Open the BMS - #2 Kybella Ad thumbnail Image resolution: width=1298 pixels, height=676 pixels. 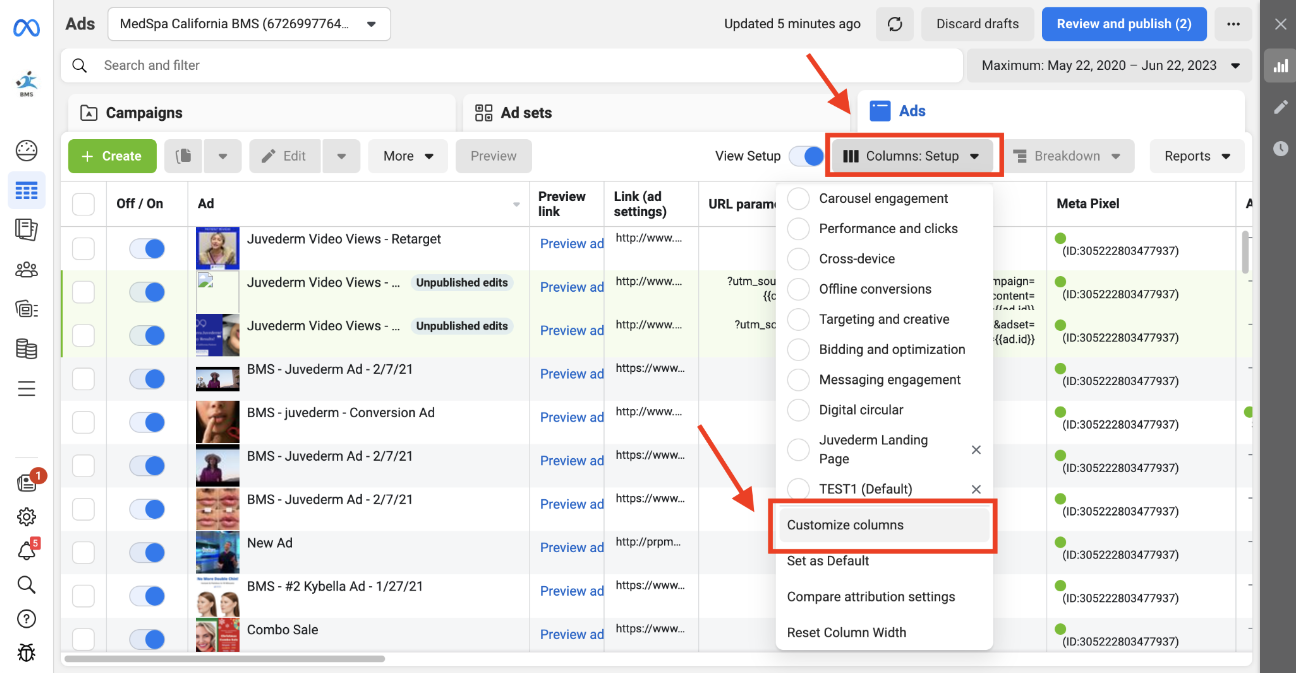pyautogui.click(x=217, y=596)
